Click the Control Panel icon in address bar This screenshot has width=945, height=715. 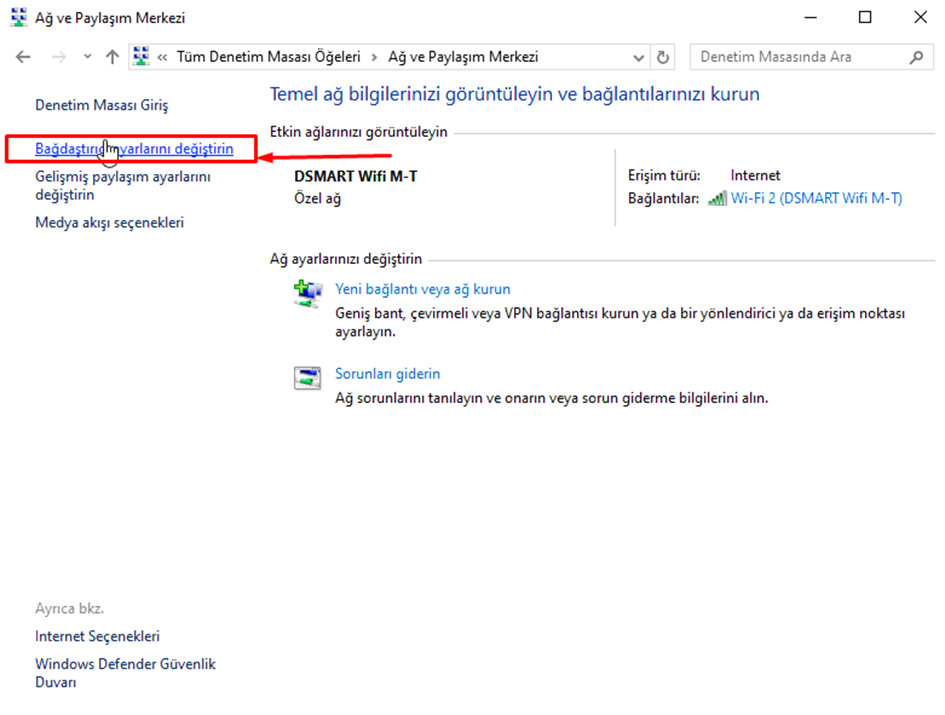141,57
